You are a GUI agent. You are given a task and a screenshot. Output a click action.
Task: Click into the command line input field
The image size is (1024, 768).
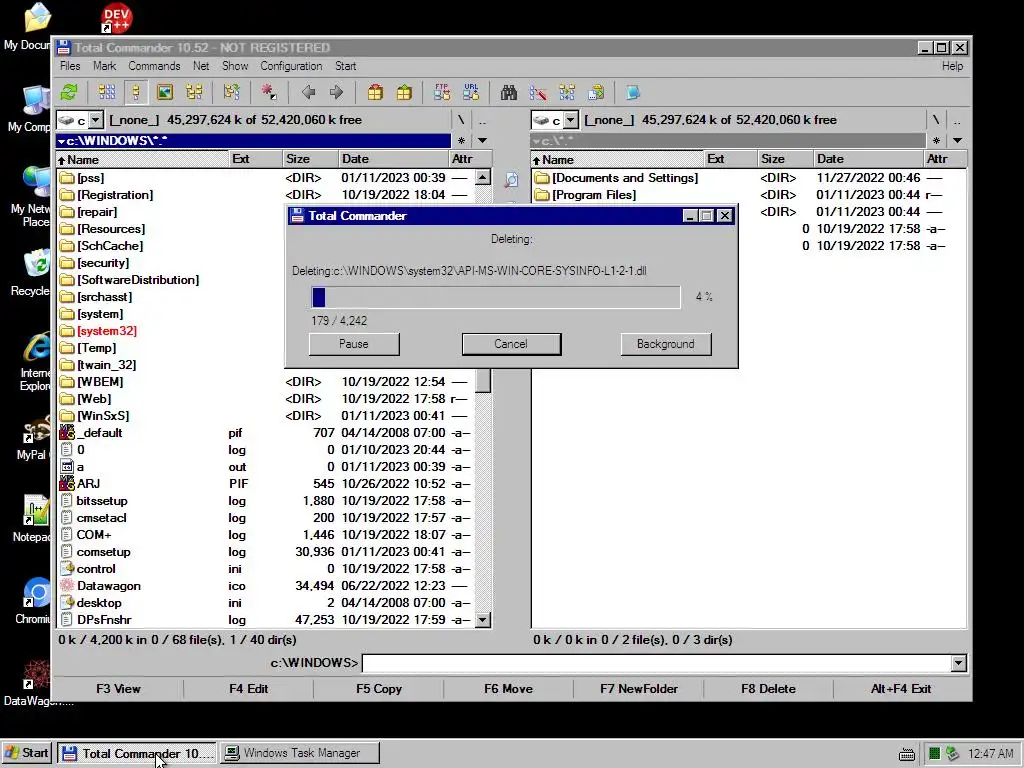pyautogui.click(x=656, y=663)
